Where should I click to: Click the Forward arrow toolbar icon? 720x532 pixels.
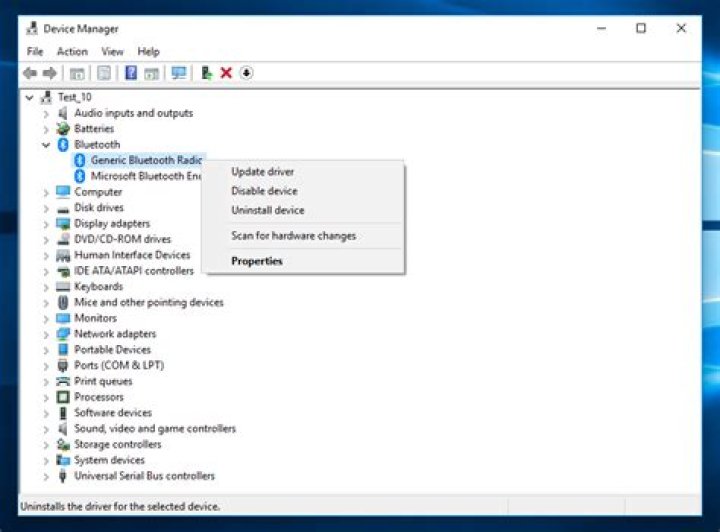(50, 73)
